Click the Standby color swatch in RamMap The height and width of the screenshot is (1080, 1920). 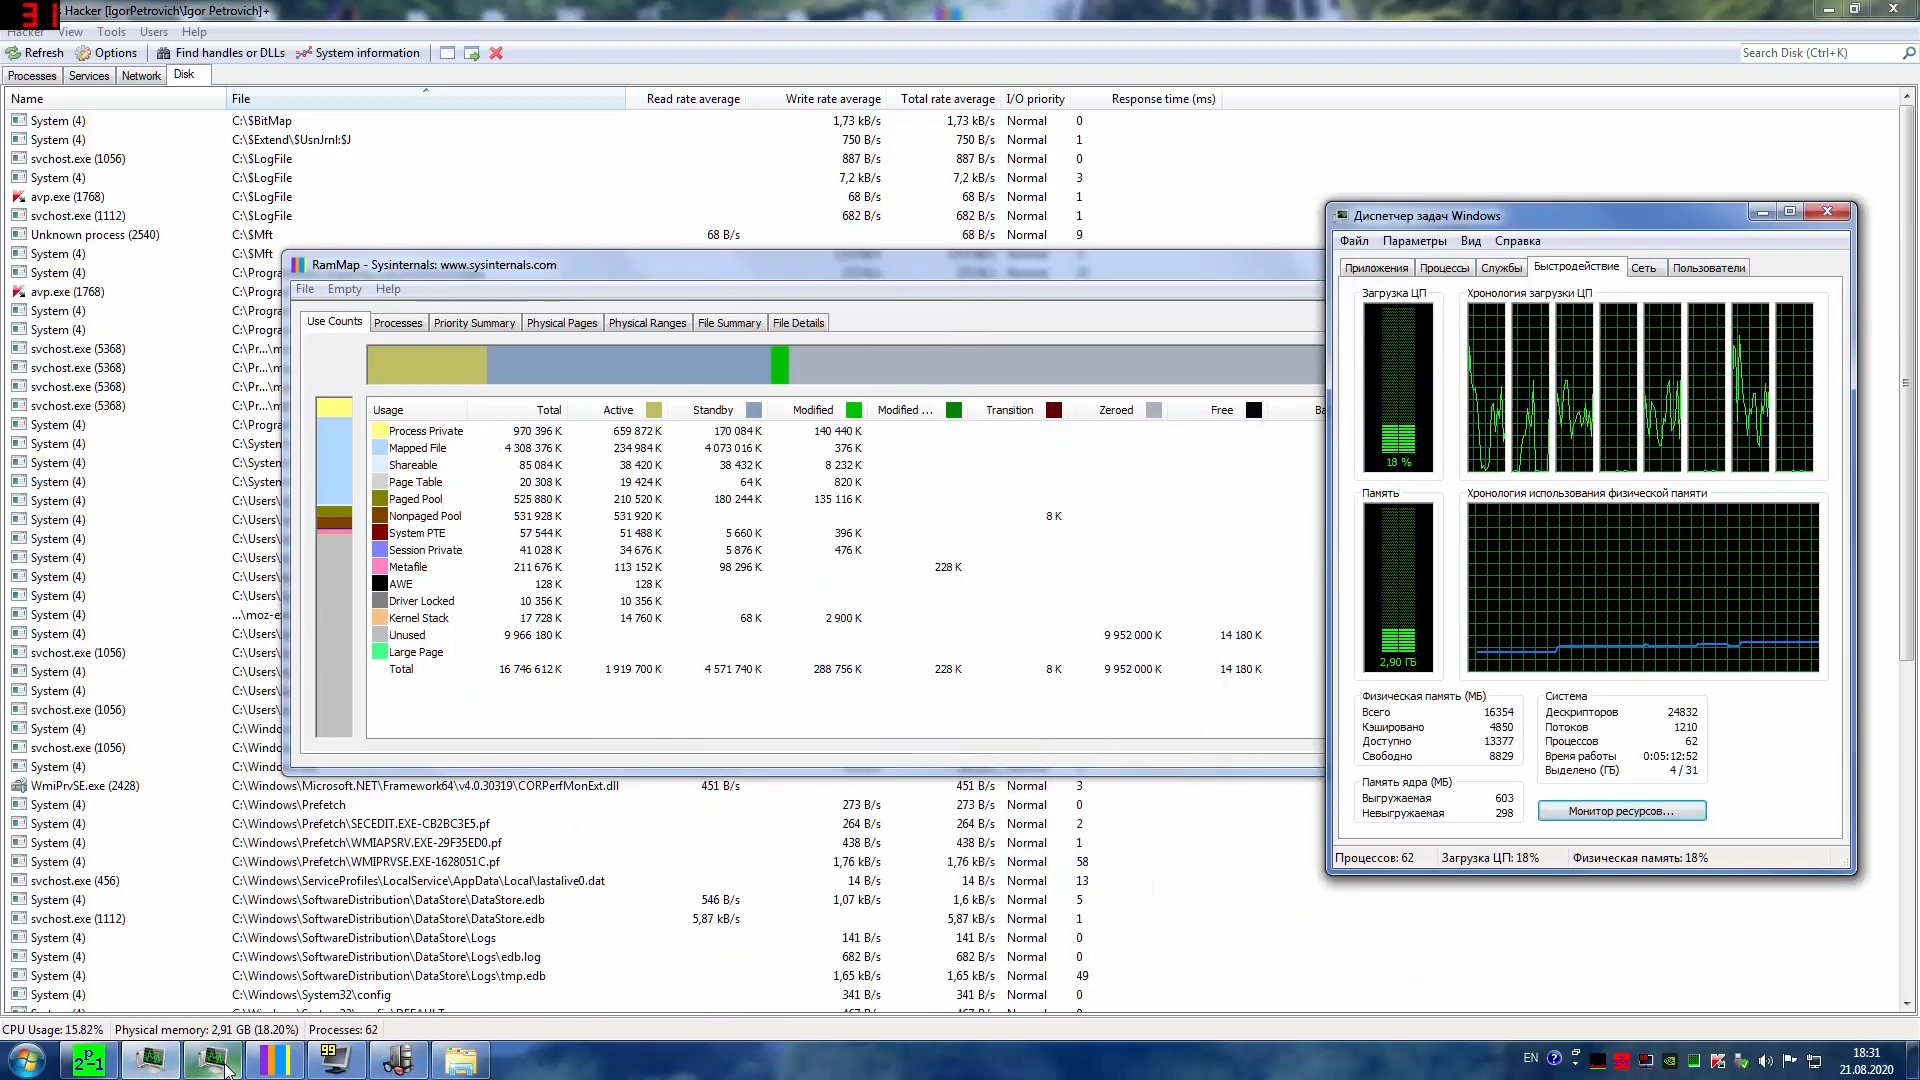(x=754, y=410)
